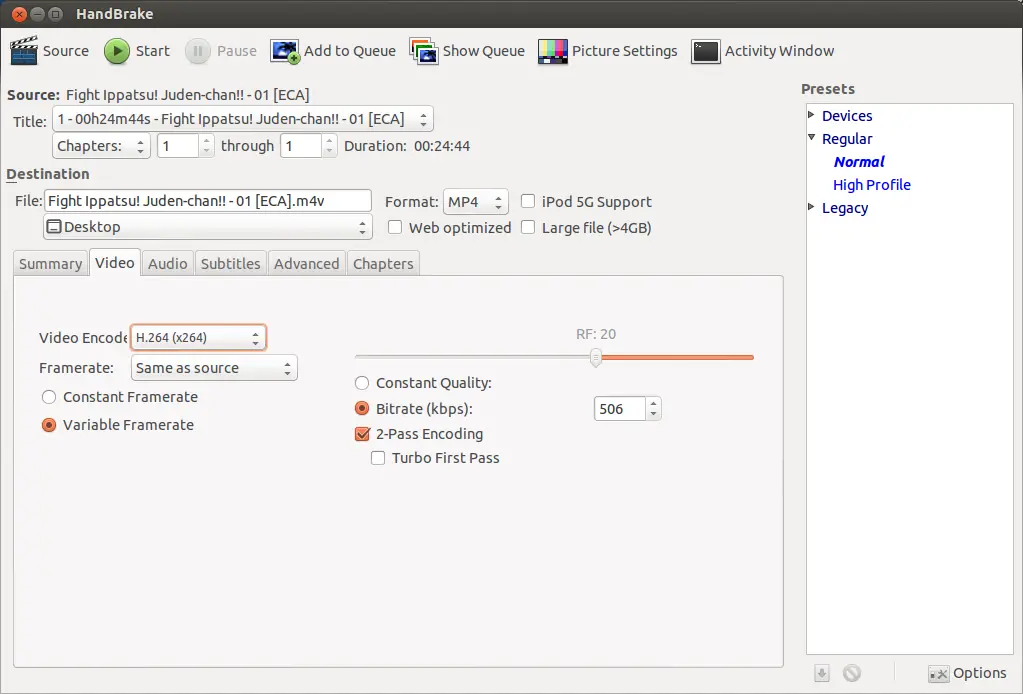Image resolution: width=1023 pixels, height=694 pixels.
Task: Open Show Queue icon
Action: [423, 51]
